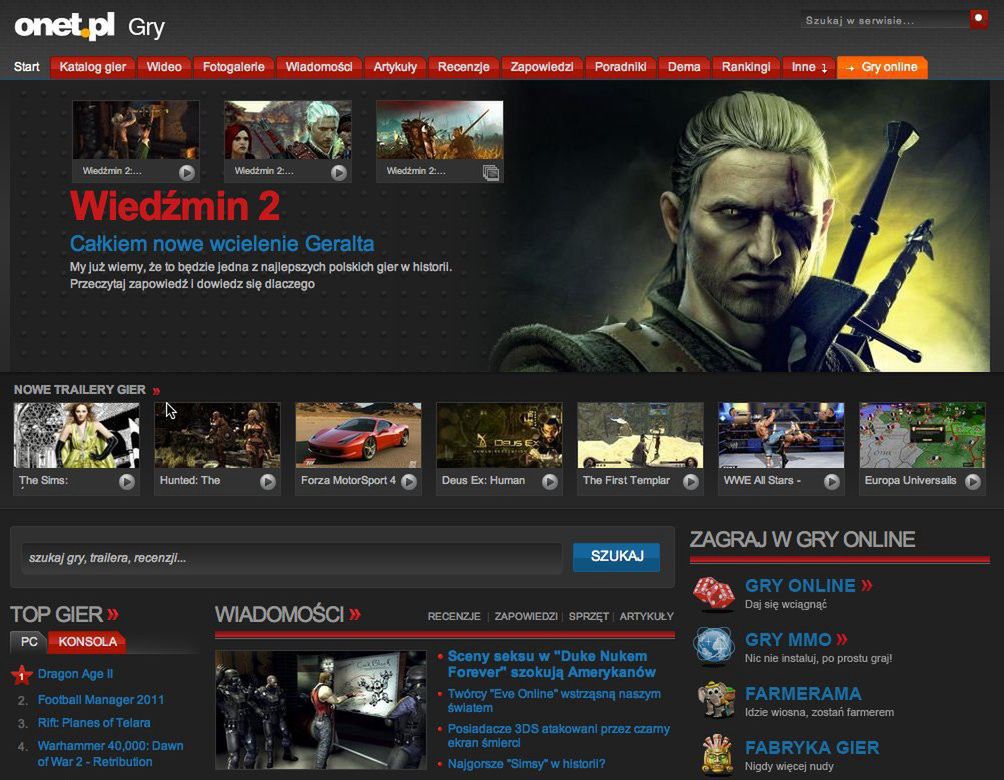Open Całkiem nowe wcielenie Geralta link
This screenshot has height=780, width=1004.
pos(222,244)
